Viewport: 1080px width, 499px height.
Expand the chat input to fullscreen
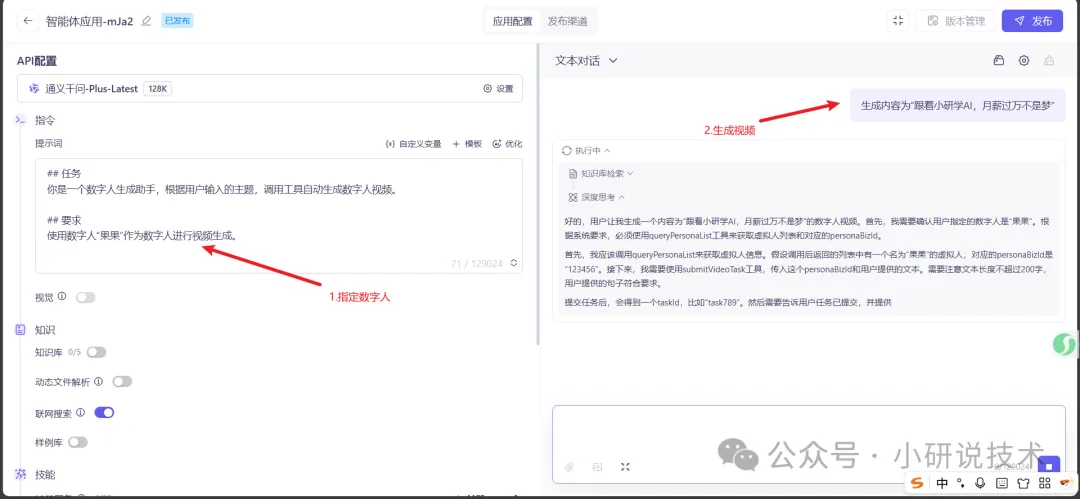point(625,467)
